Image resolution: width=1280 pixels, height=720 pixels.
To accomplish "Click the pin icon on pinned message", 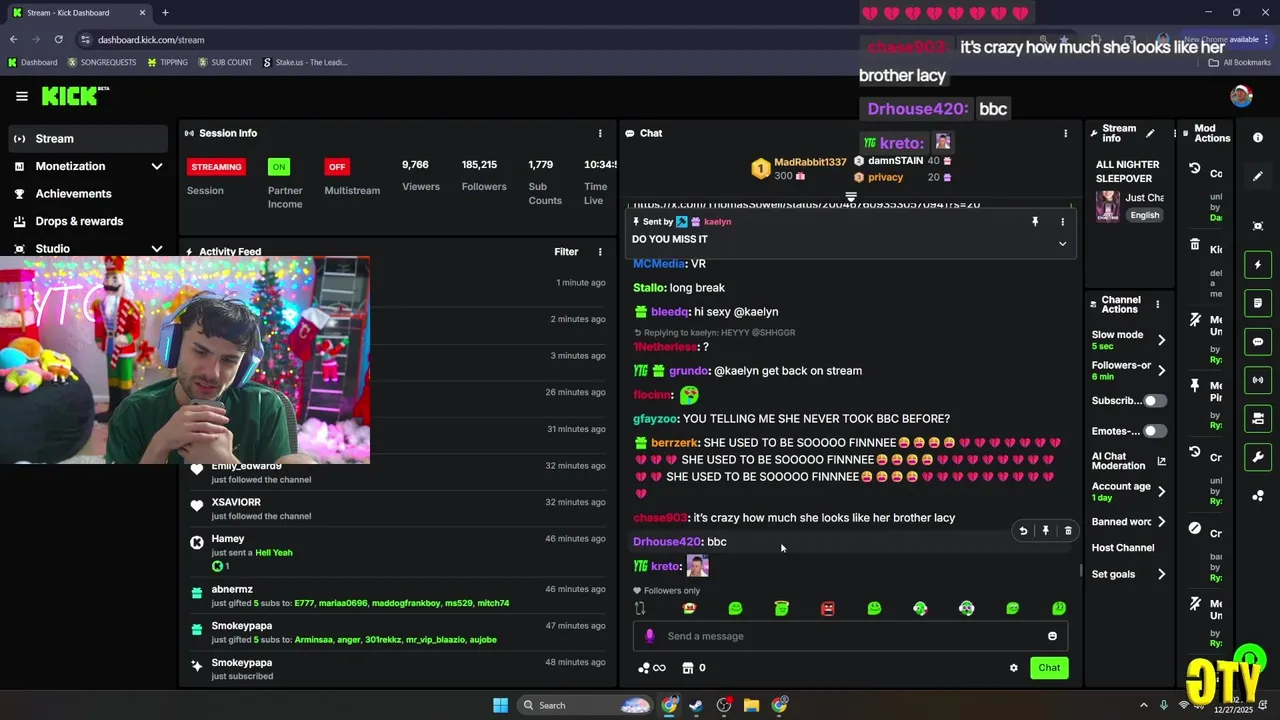I will click(1035, 222).
